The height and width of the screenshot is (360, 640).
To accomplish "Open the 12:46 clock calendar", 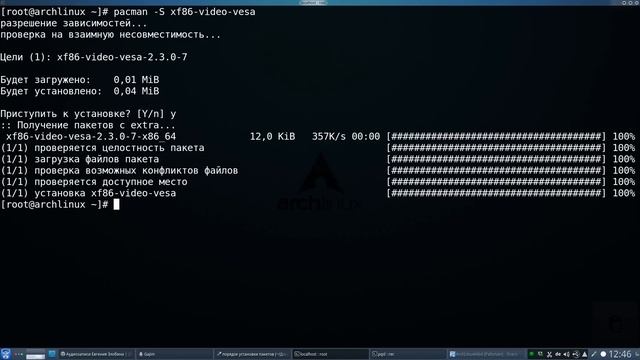I will (x=620, y=354).
